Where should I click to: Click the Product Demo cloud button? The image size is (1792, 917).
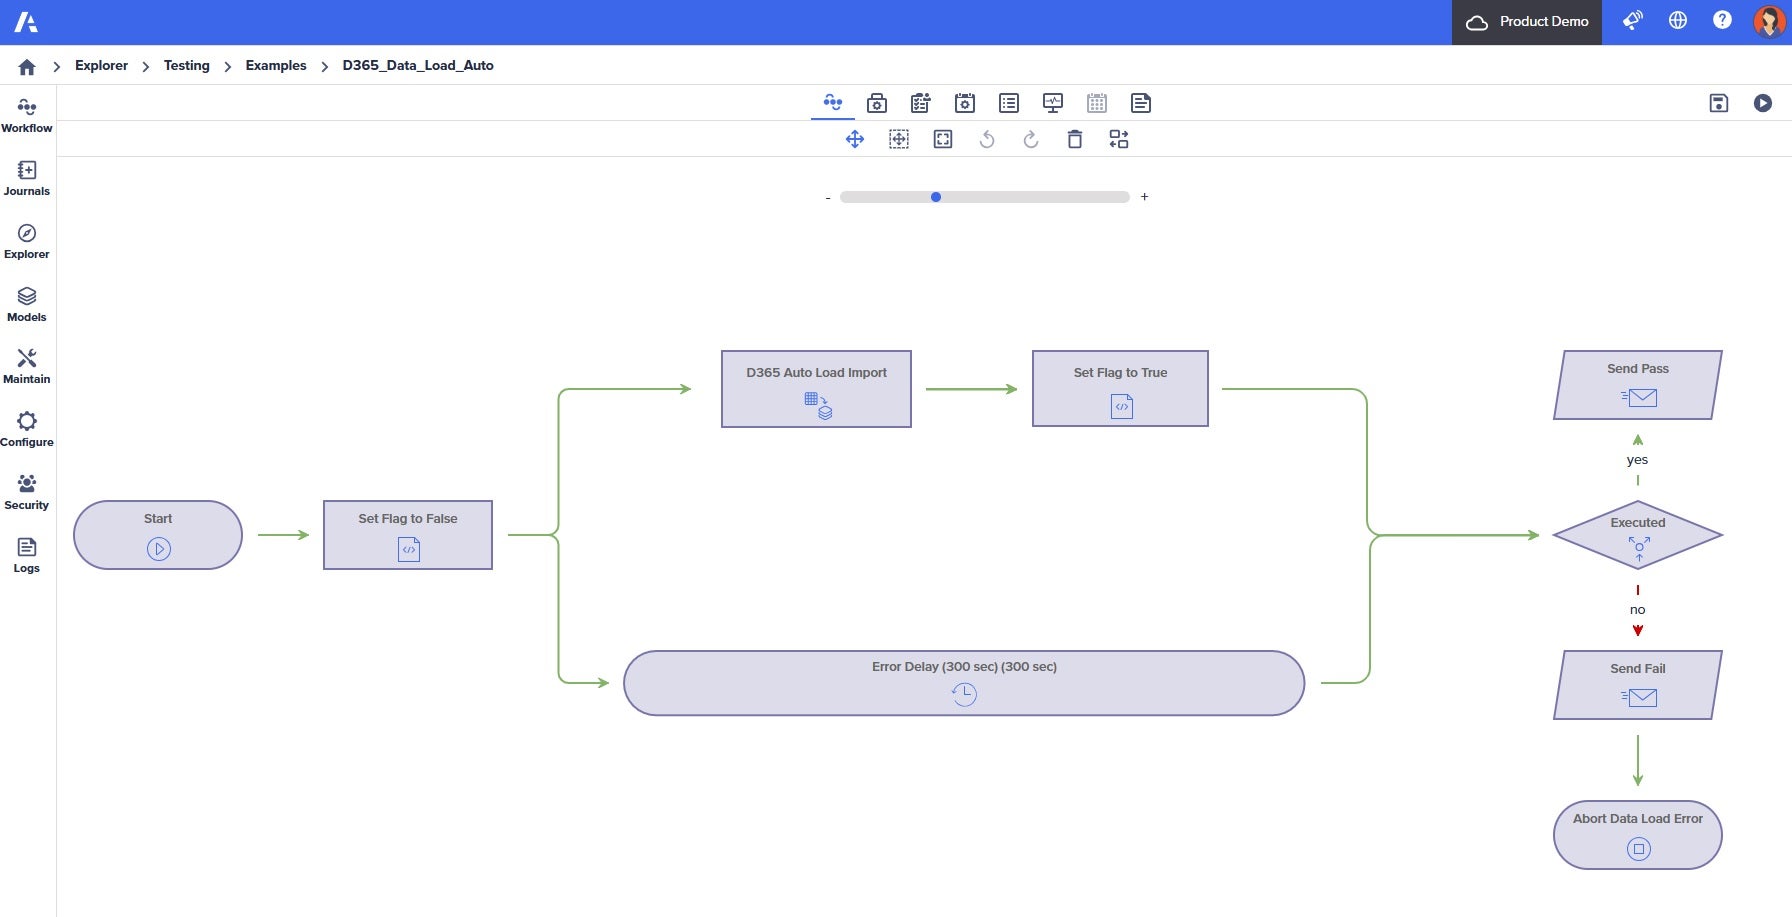pyautogui.click(x=1527, y=22)
